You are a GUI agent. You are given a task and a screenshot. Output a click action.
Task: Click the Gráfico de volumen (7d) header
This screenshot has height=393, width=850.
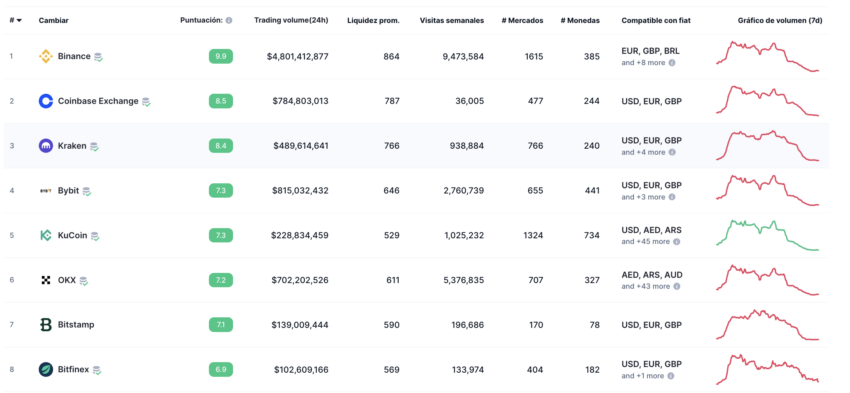(780, 21)
